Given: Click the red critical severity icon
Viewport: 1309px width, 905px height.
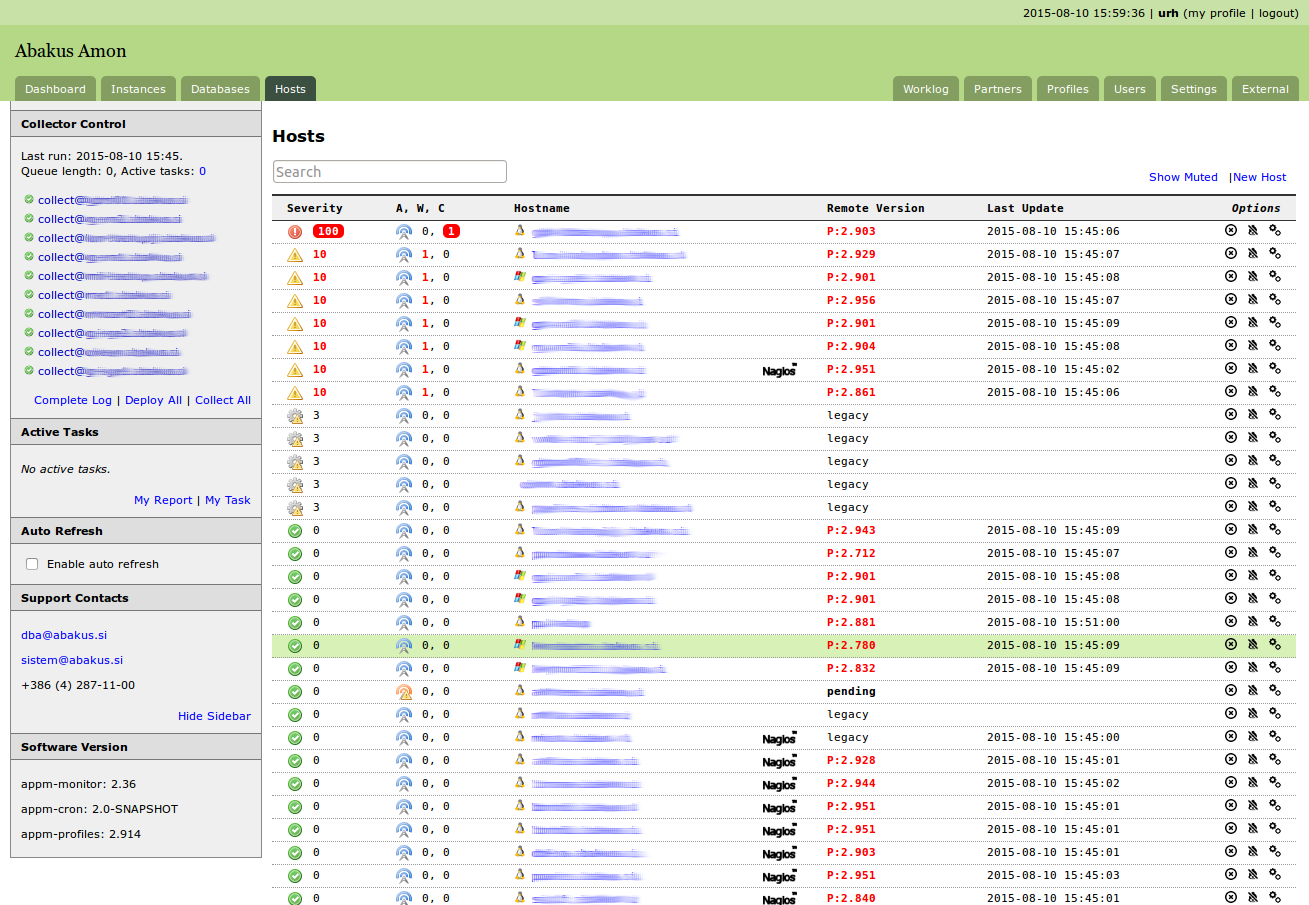Looking at the screenshot, I should tap(295, 231).
